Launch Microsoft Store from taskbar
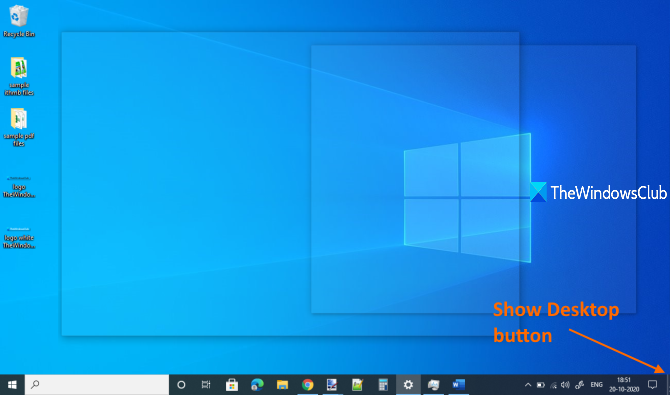 click(232, 385)
